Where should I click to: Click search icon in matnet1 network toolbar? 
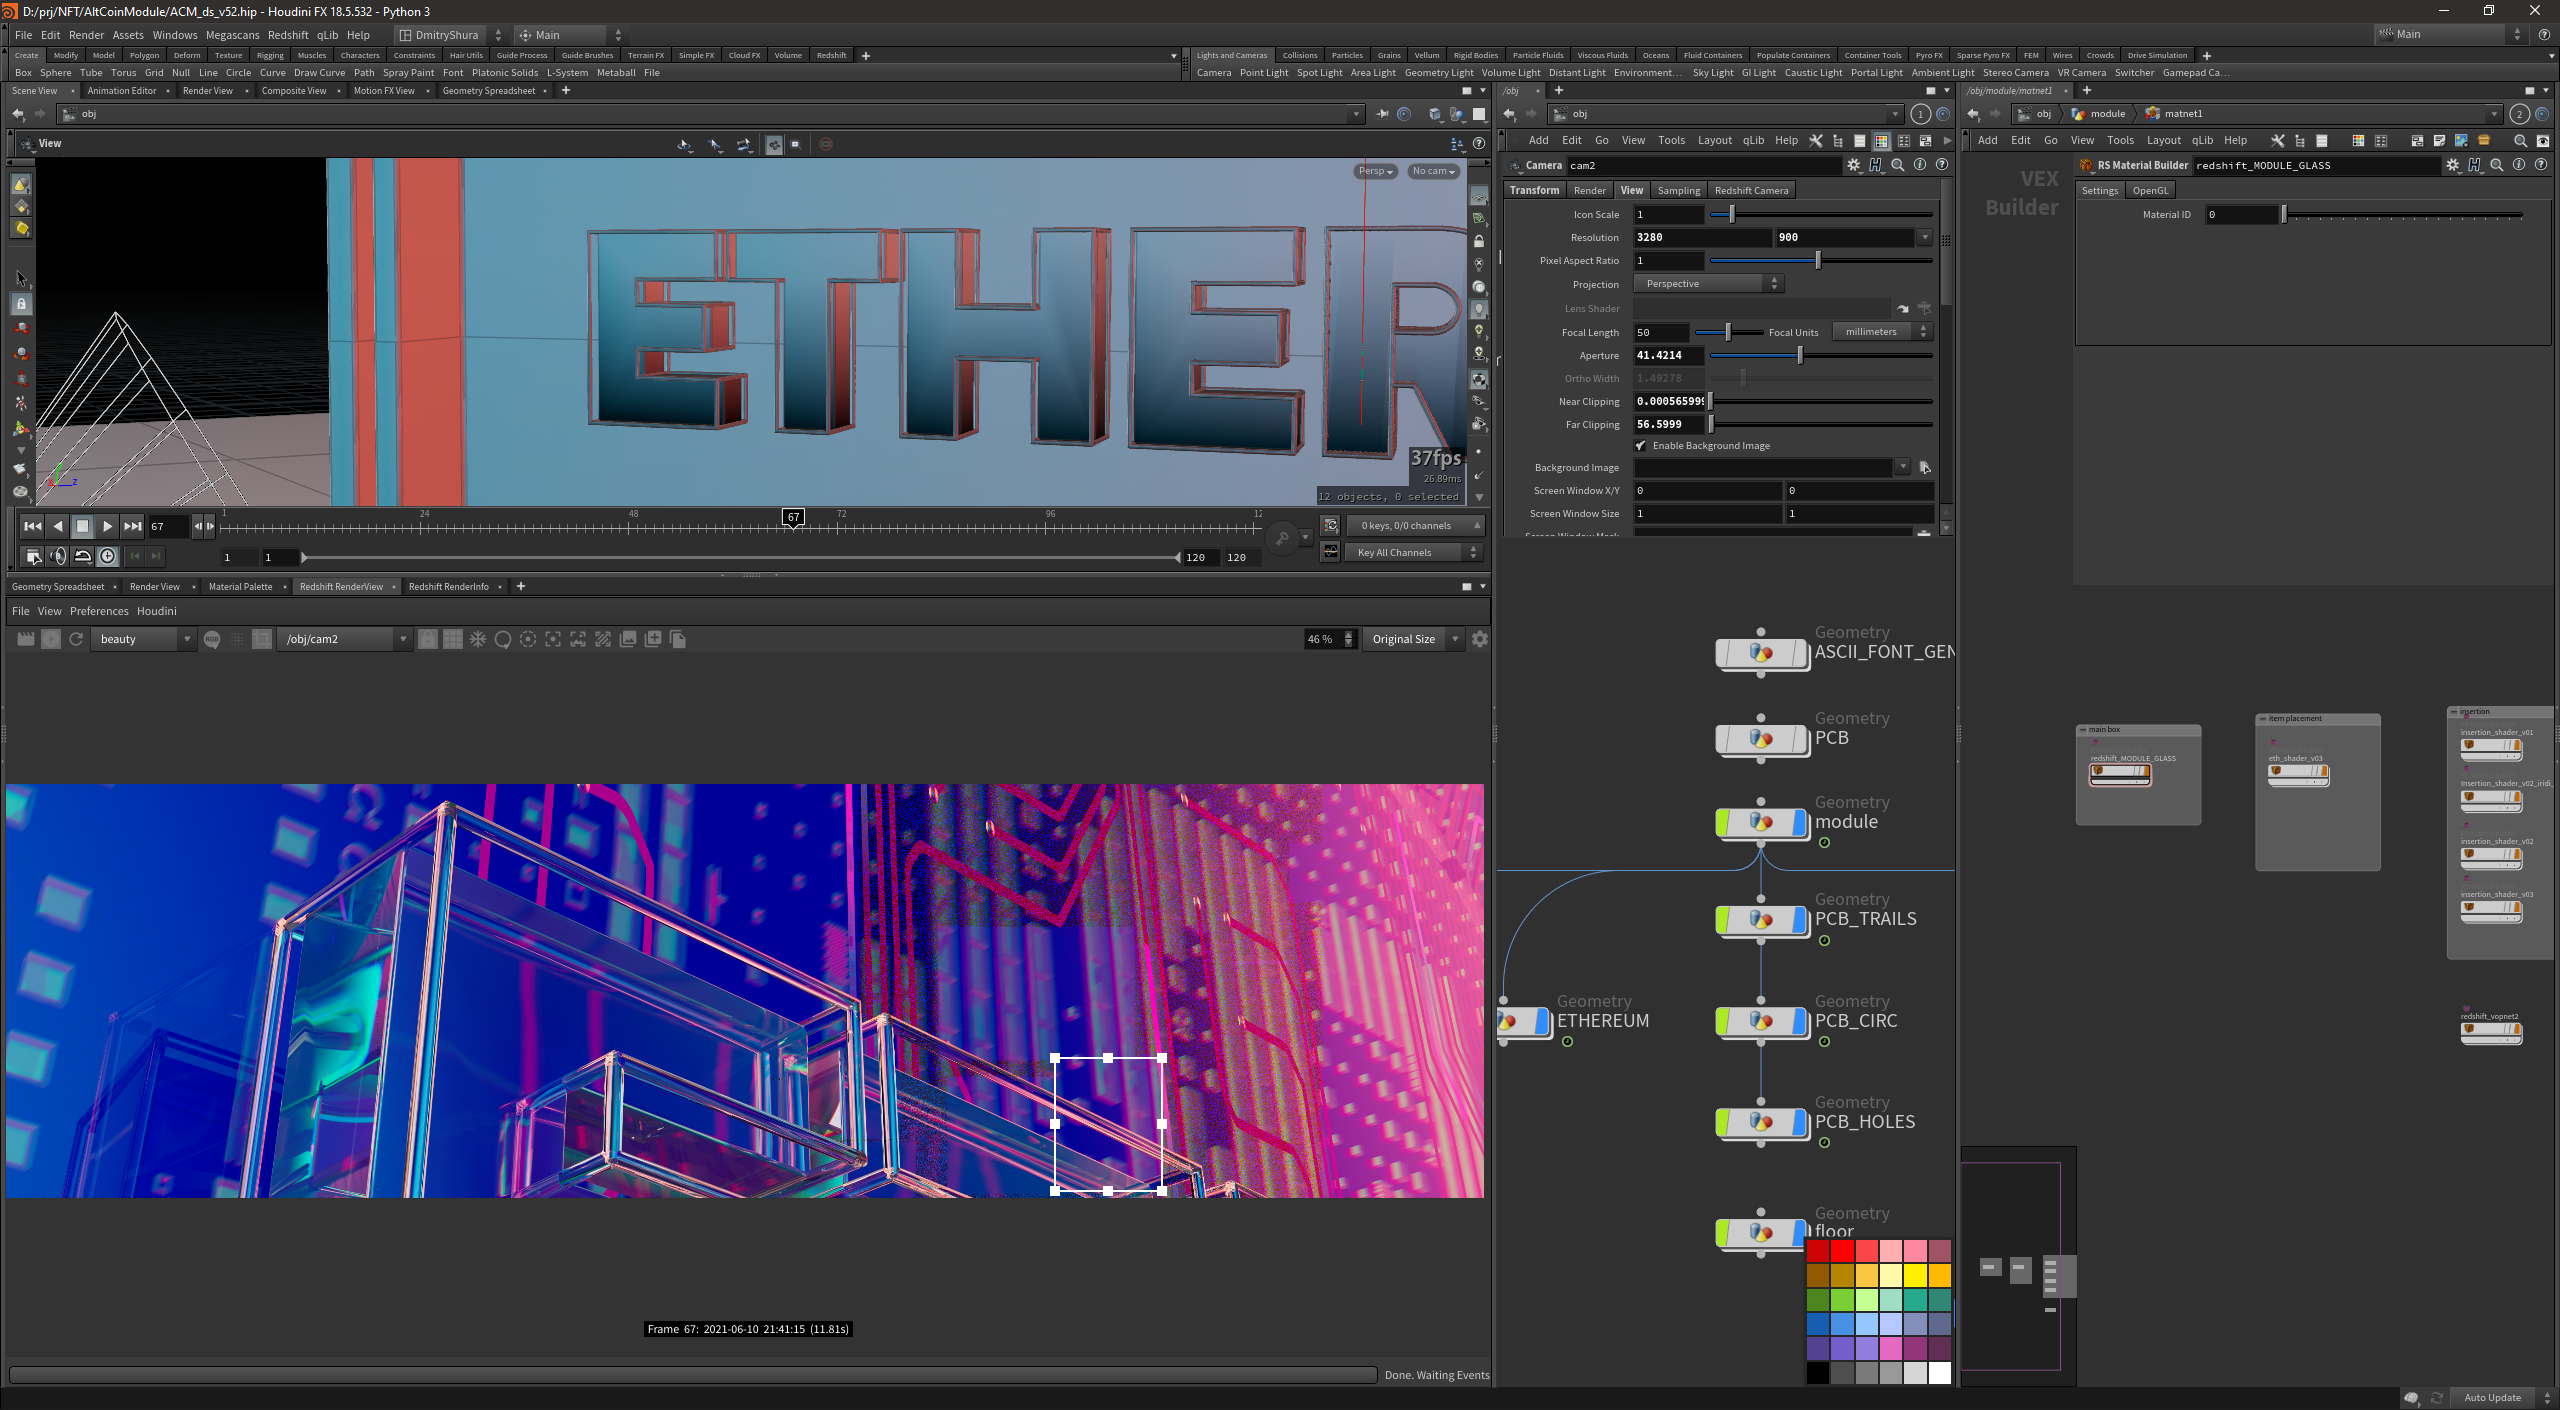coord(2521,141)
